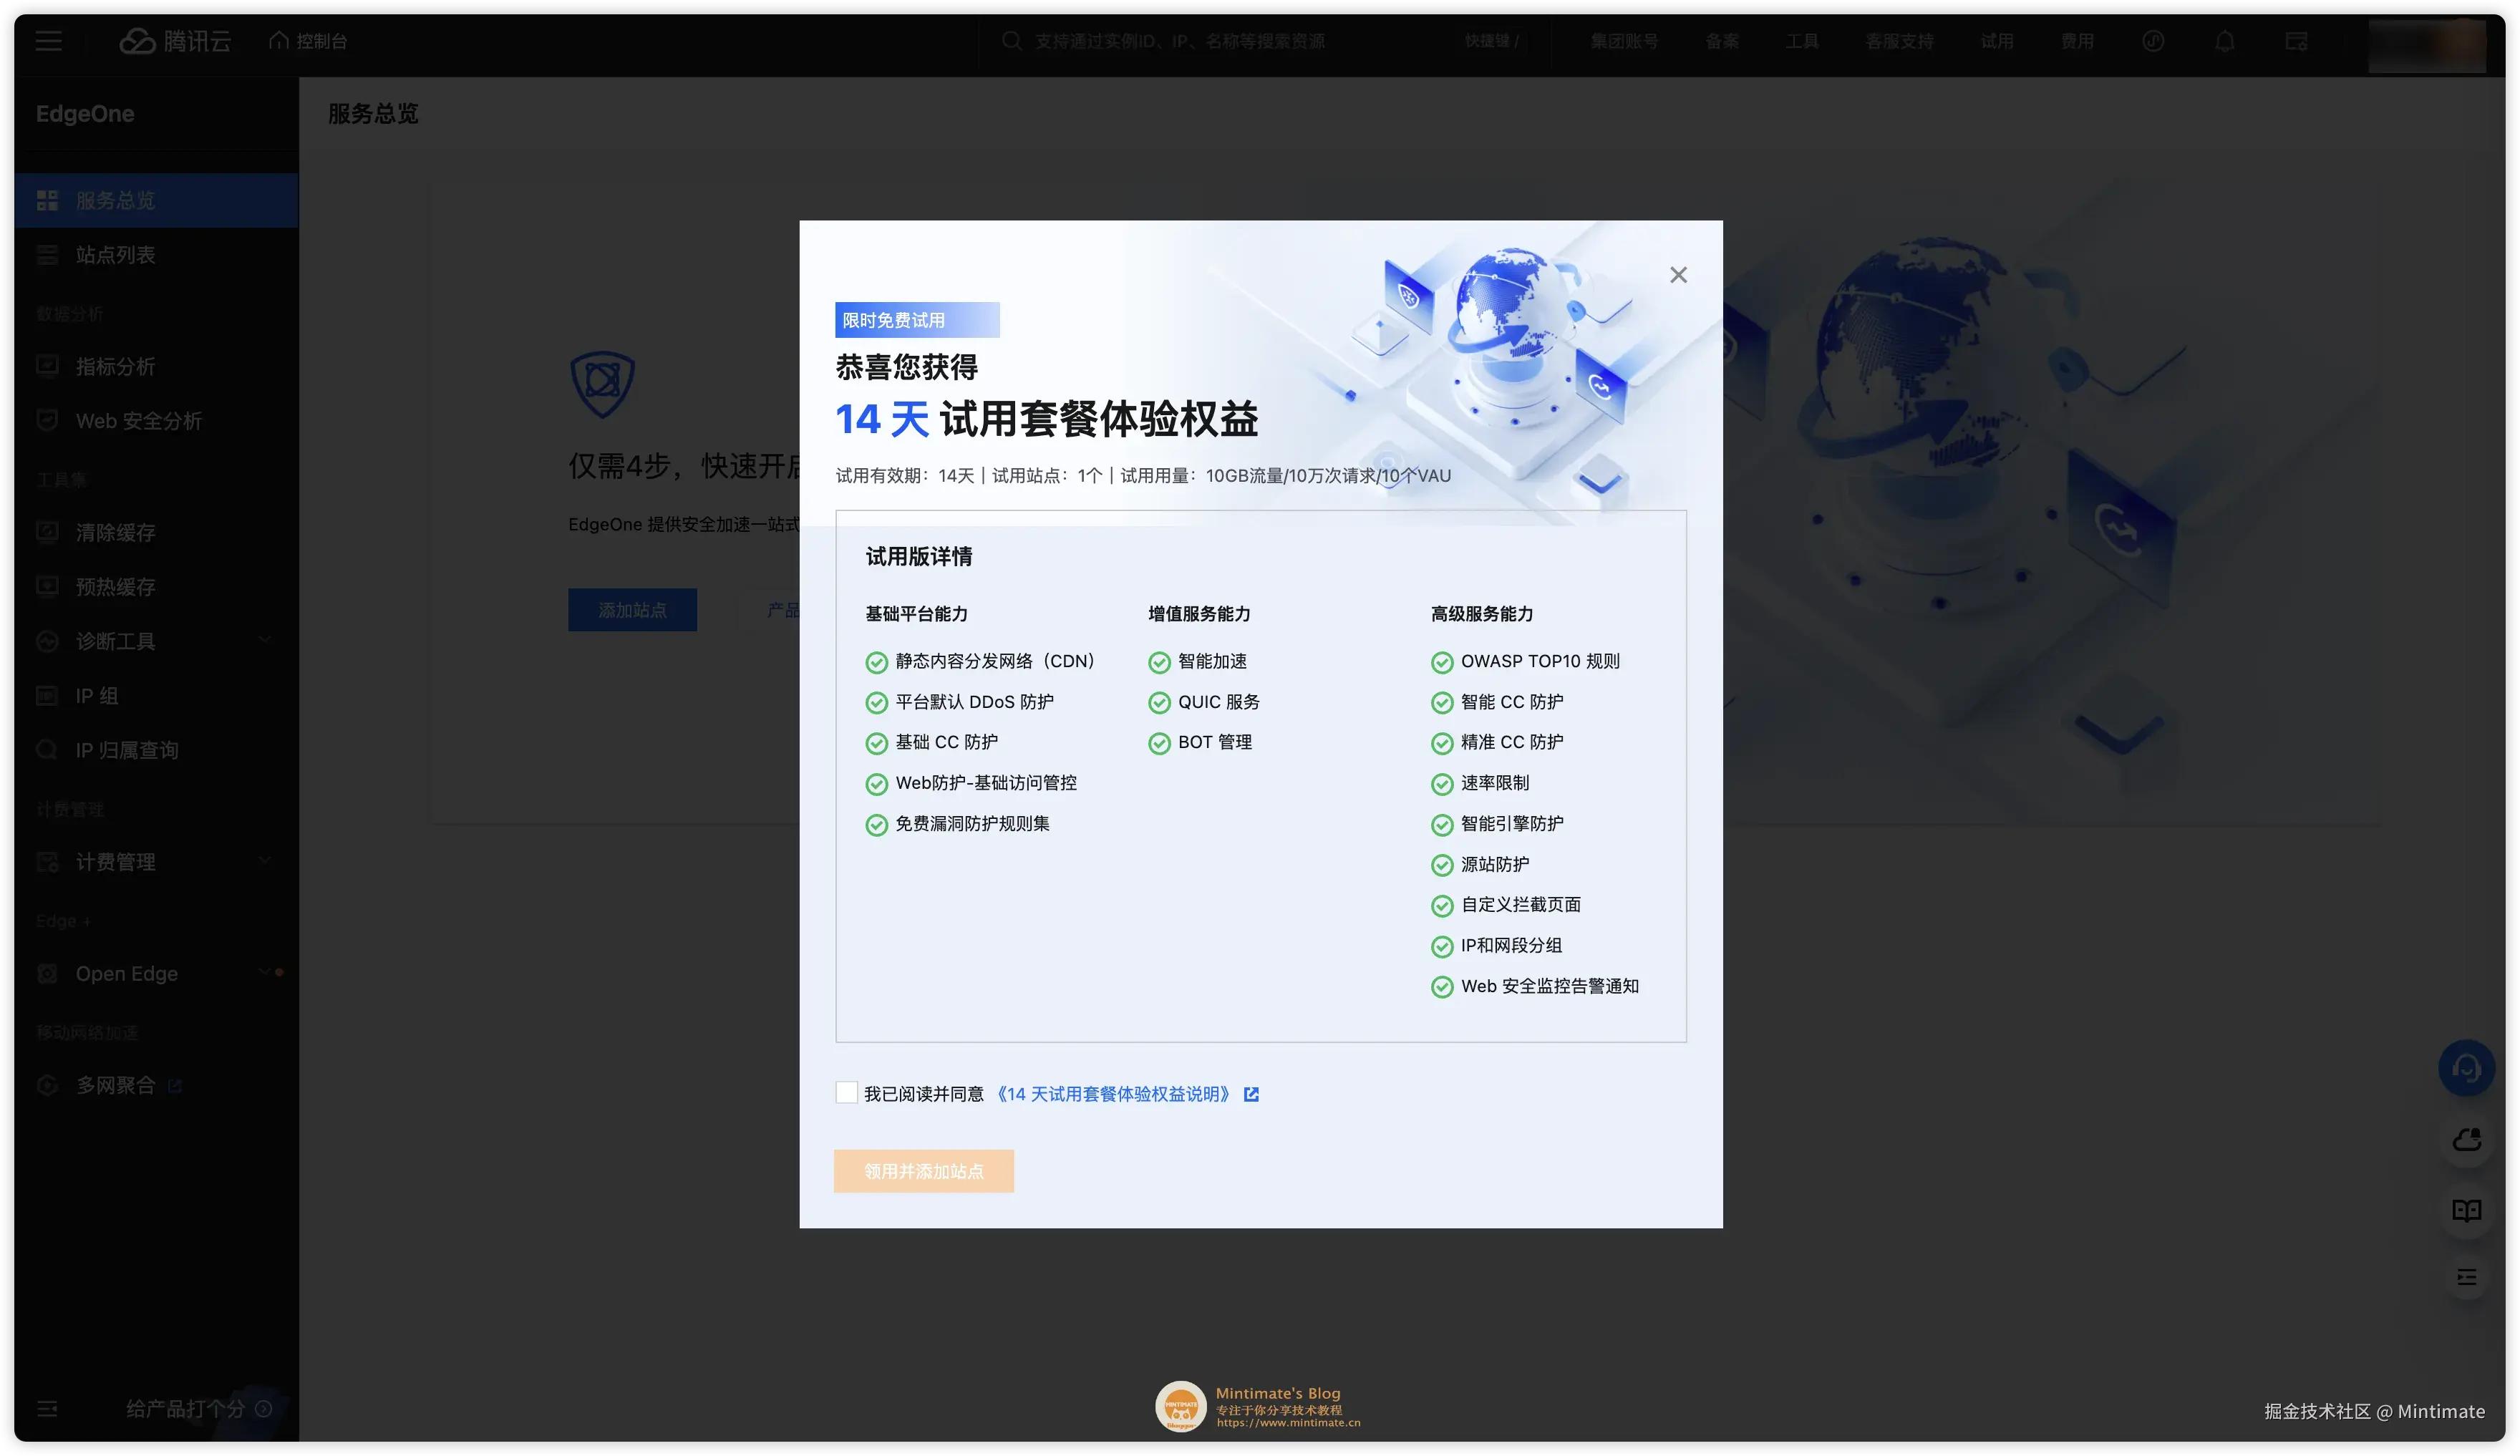Viewport: 2520px width, 1456px height.
Task: Click the 清除缓存 icon
Action: point(47,532)
